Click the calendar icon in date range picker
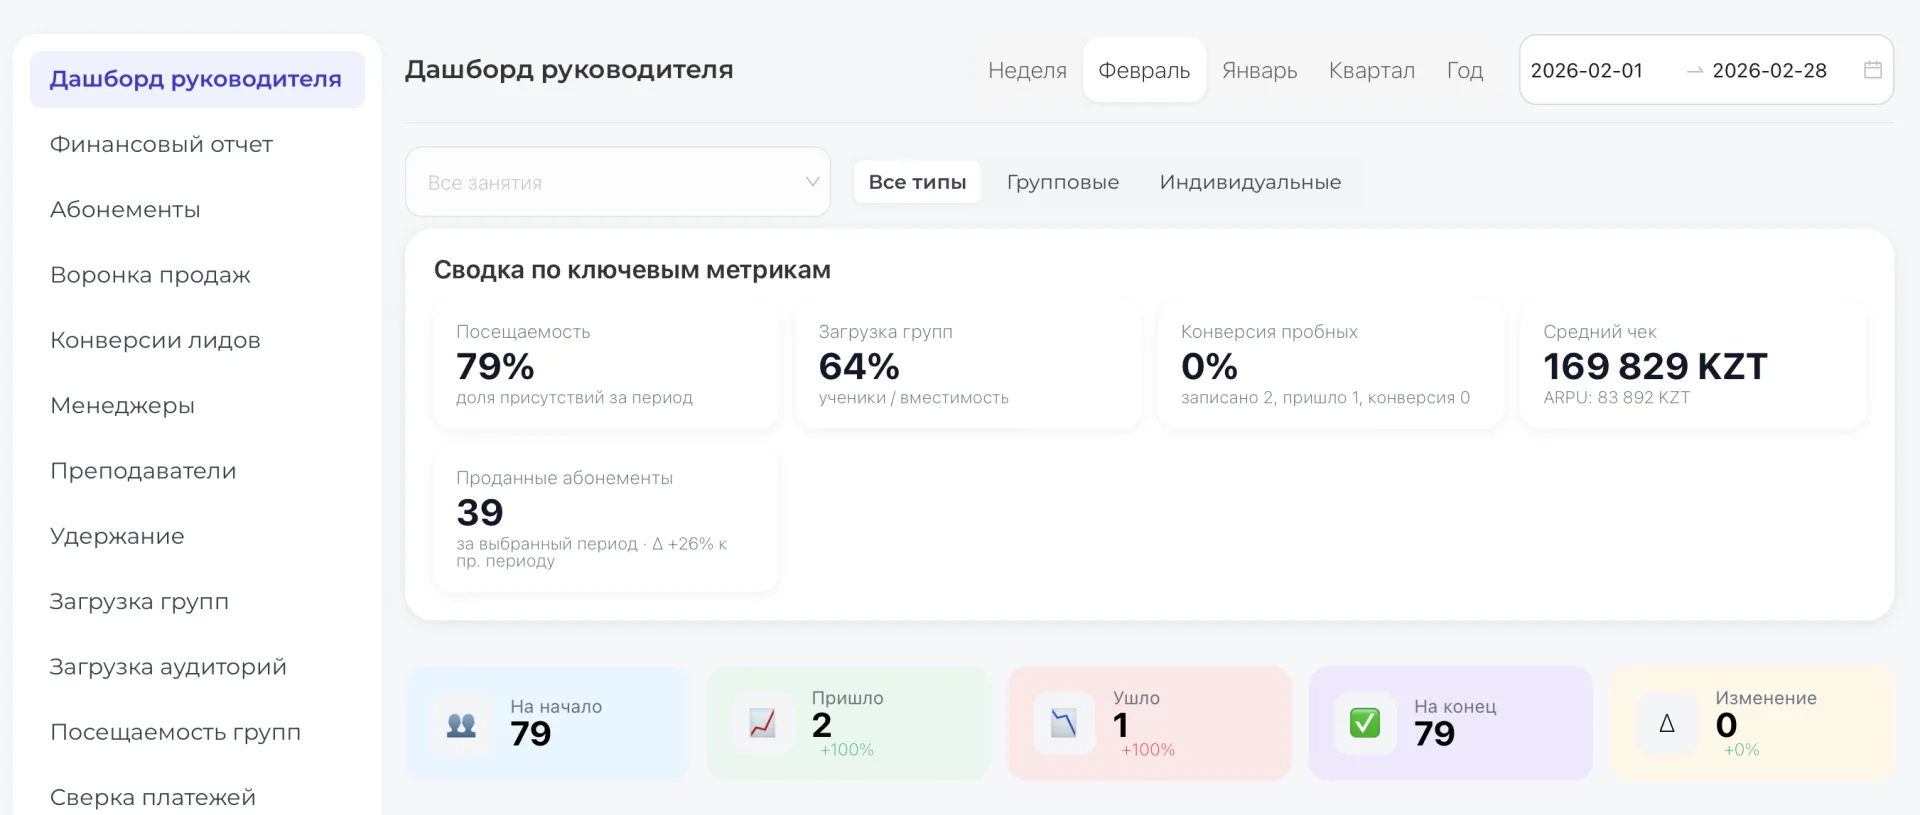The image size is (1920, 815). click(x=1873, y=70)
